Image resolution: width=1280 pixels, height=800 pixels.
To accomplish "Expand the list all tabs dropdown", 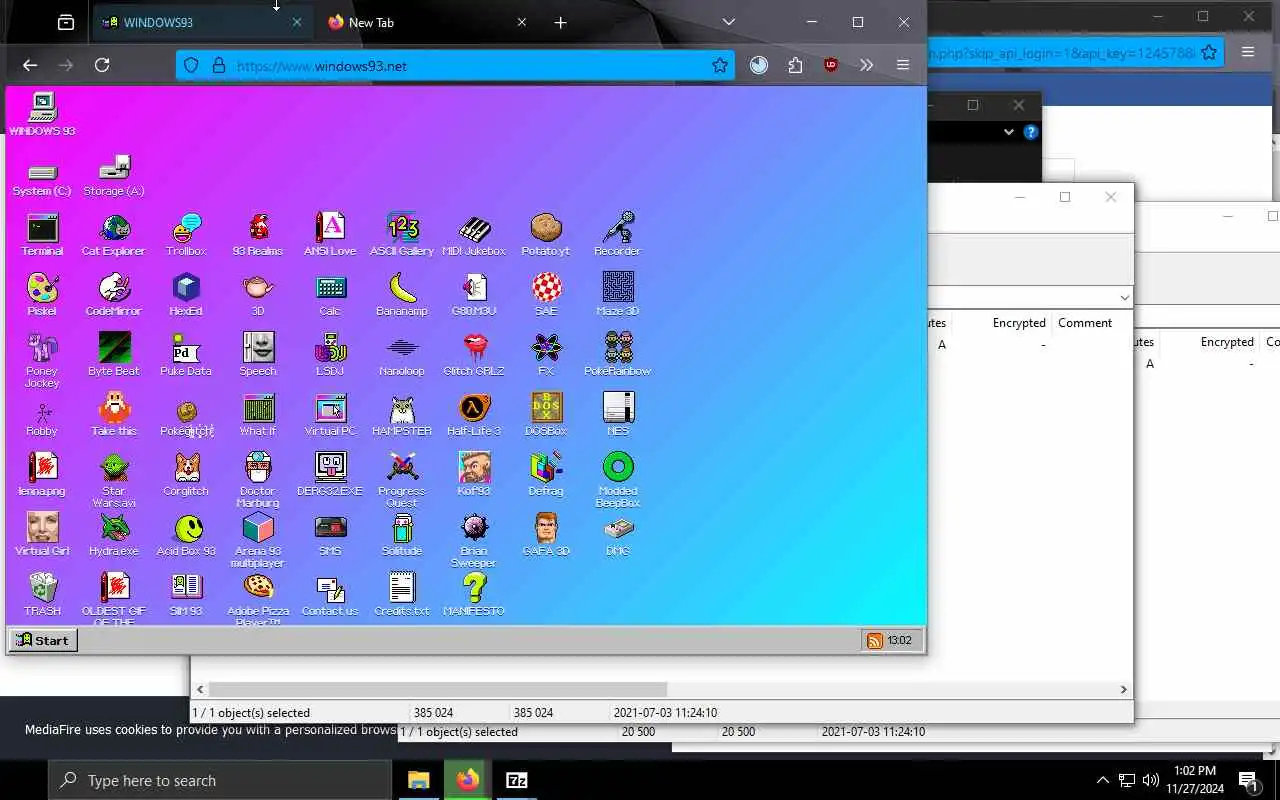I will 729,22.
